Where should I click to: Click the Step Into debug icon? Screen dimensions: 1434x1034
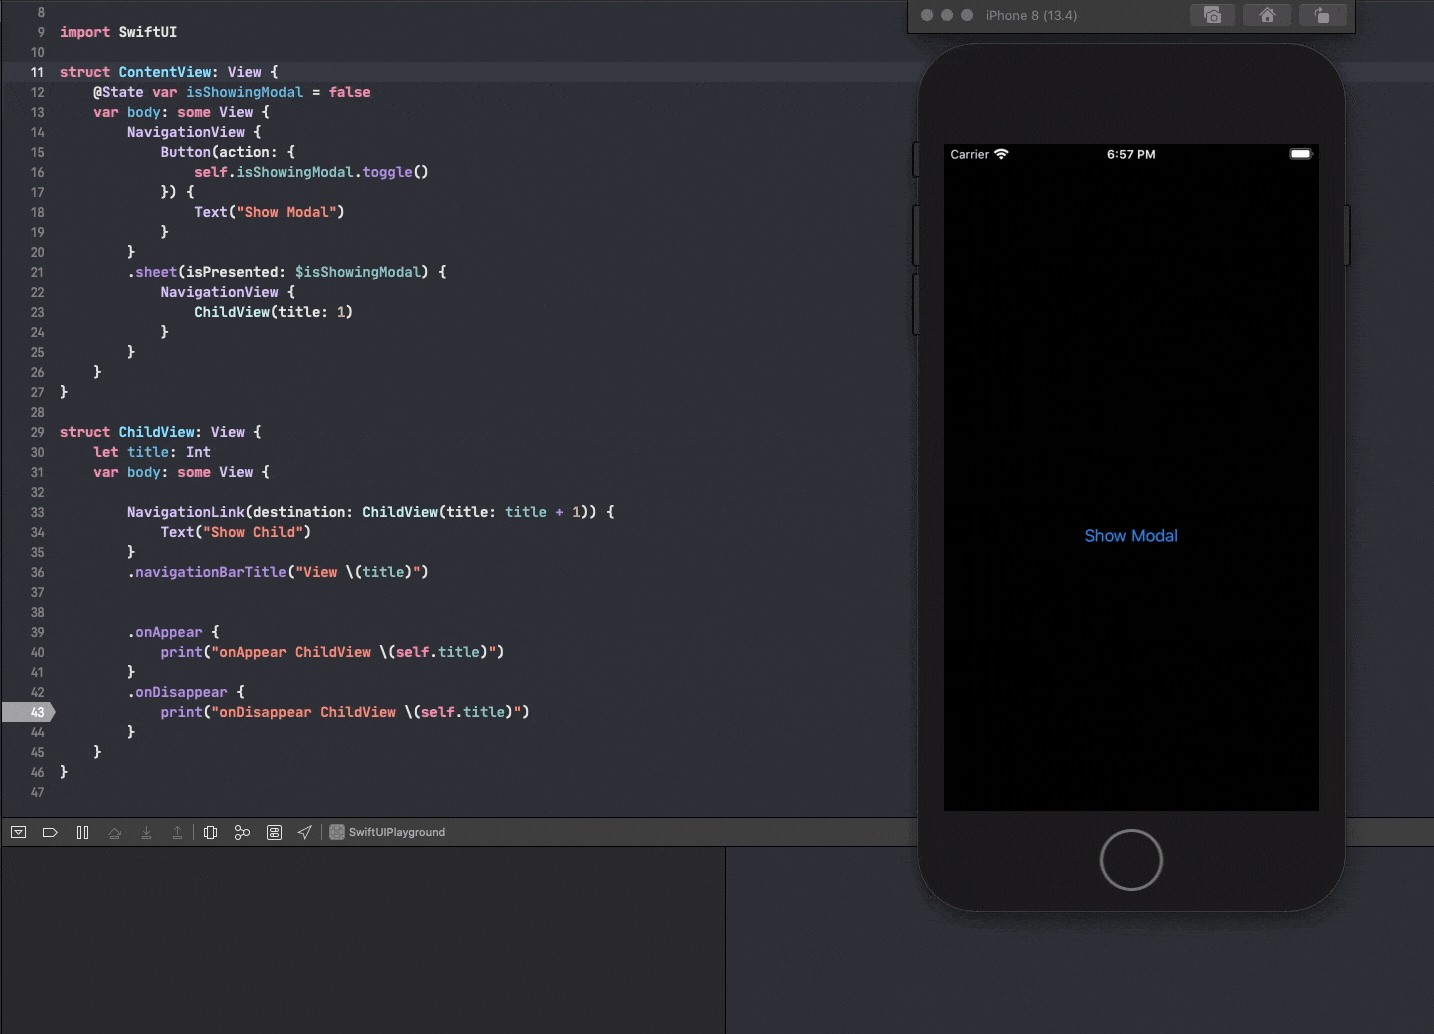[x=146, y=832]
